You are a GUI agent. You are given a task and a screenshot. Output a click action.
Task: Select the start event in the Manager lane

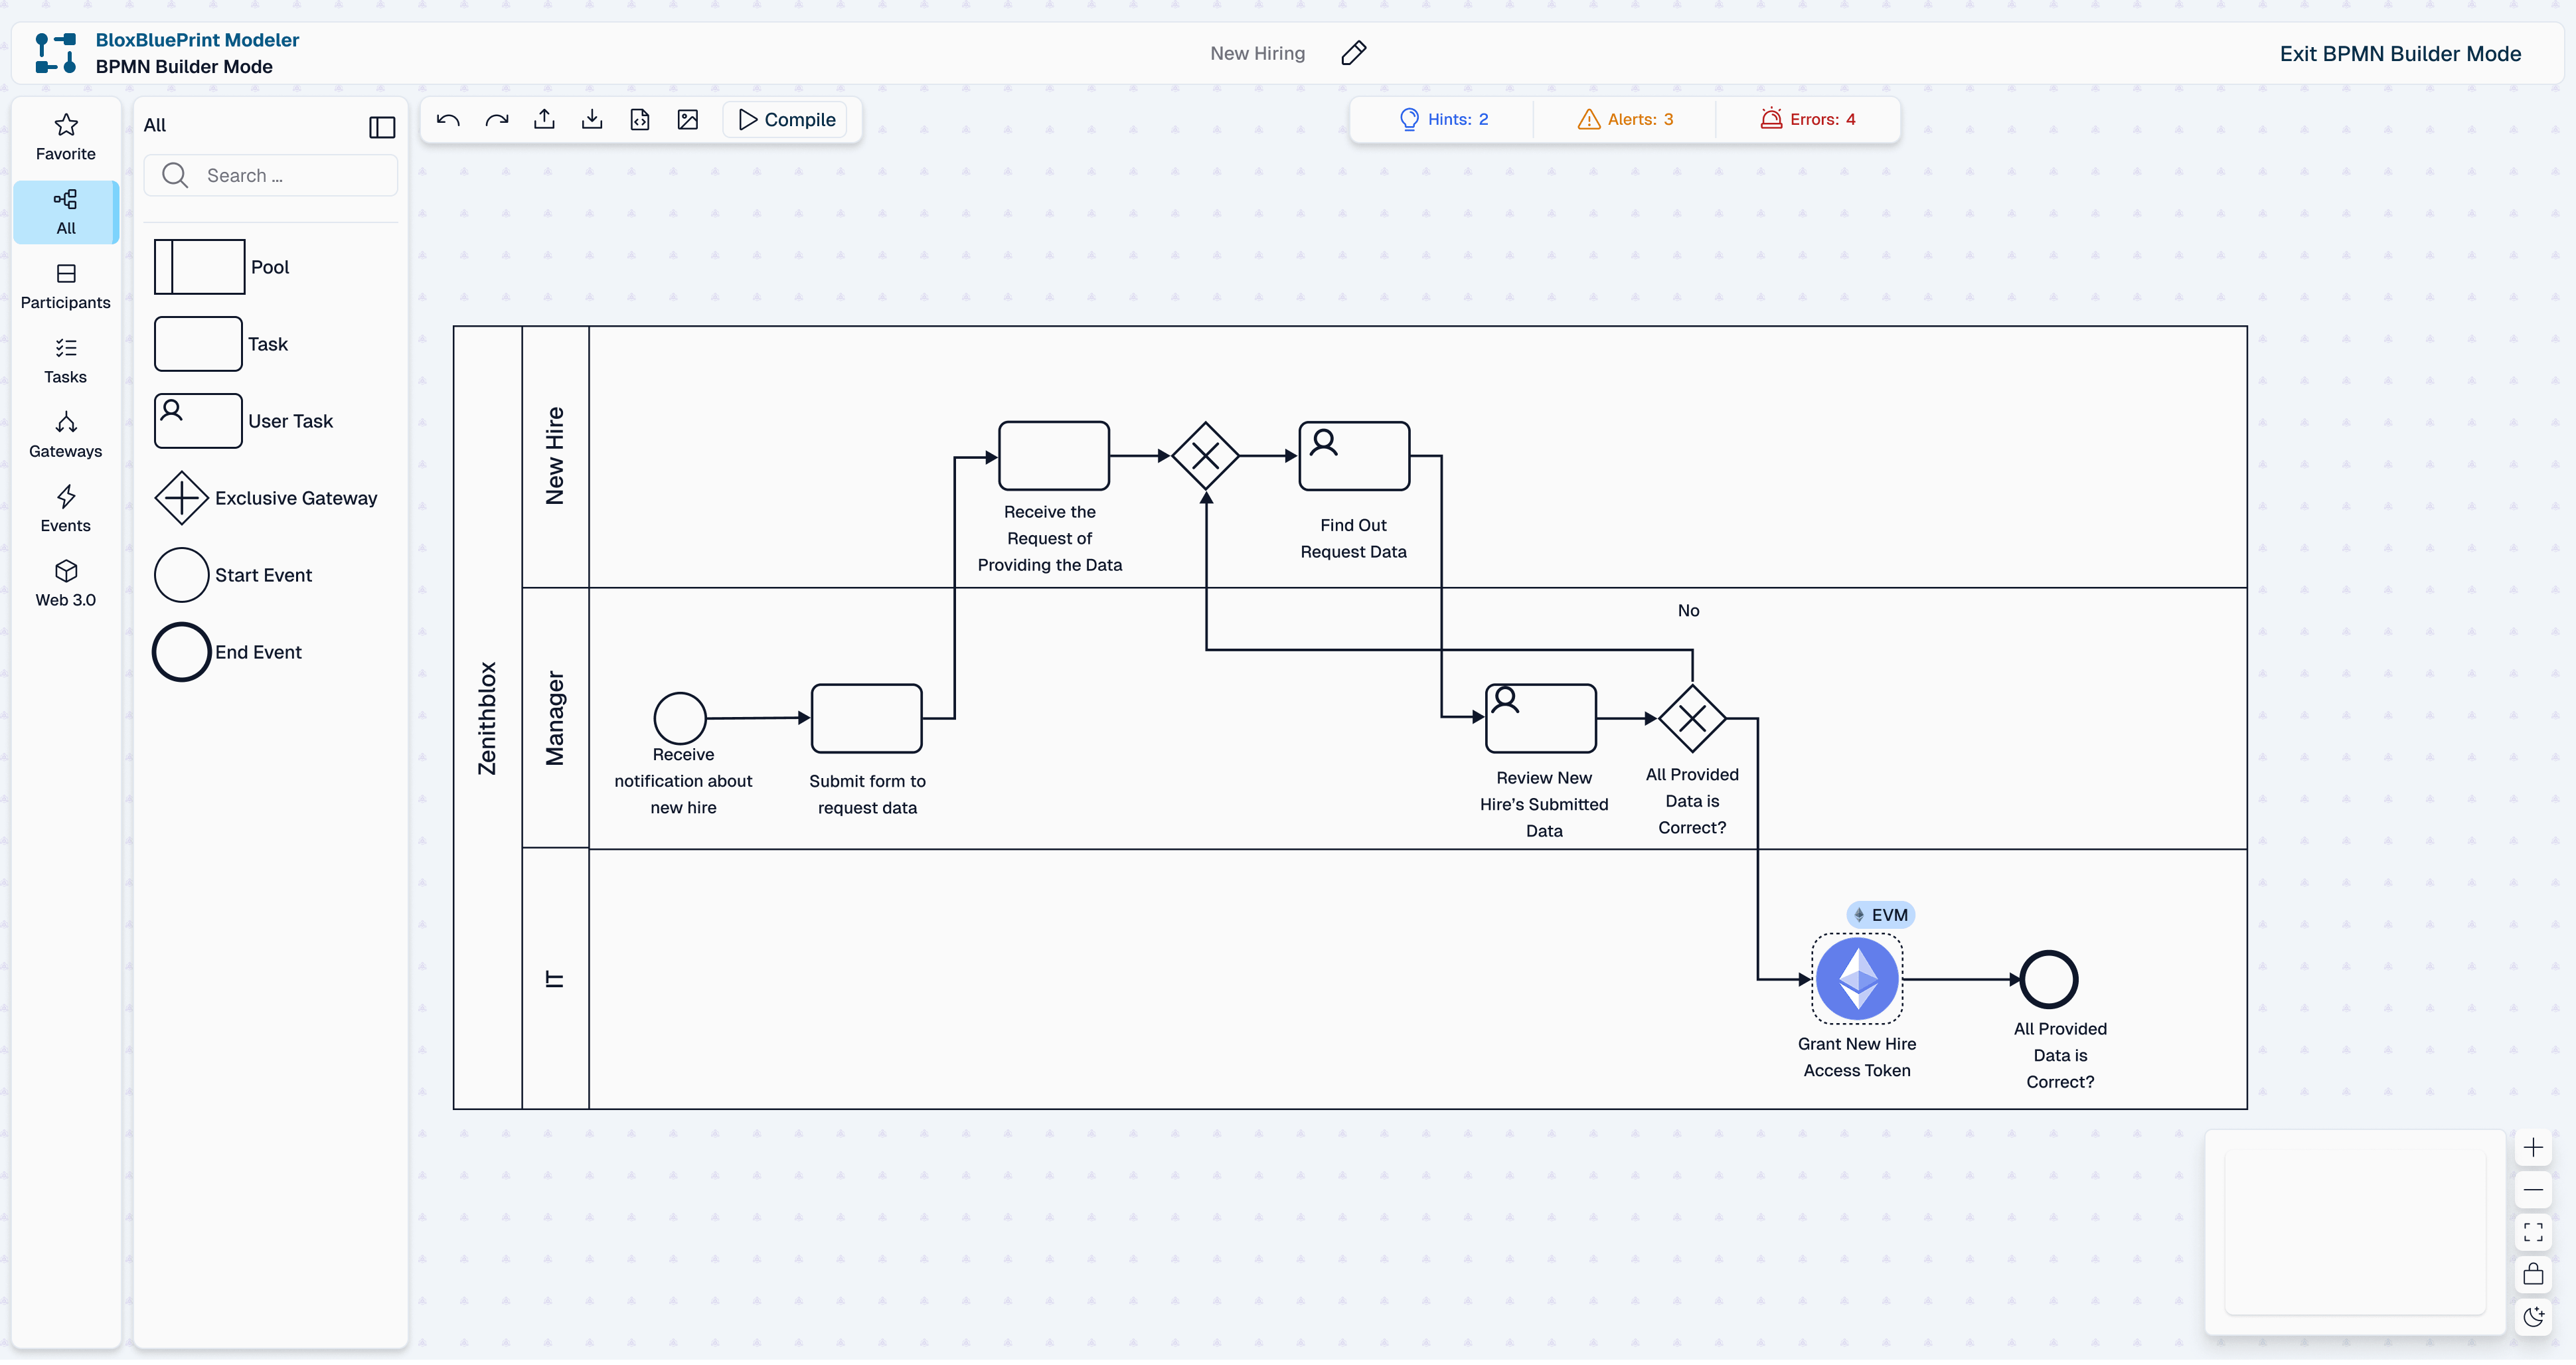click(680, 719)
